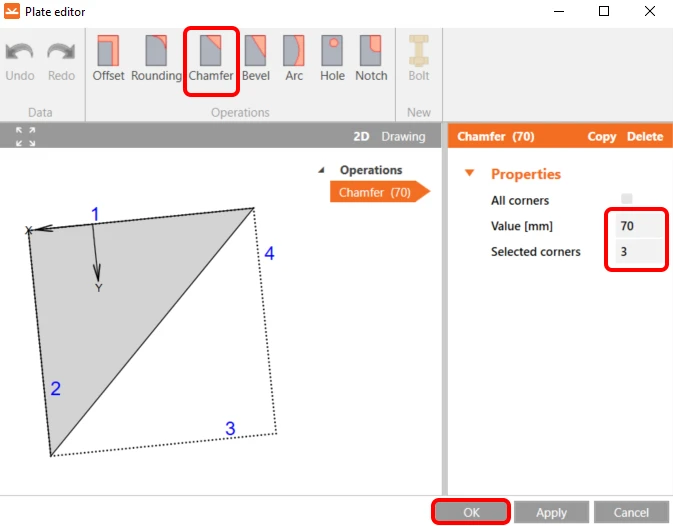The height and width of the screenshot is (526, 673).
Task: Collapse the Properties section
Action: [469, 173]
